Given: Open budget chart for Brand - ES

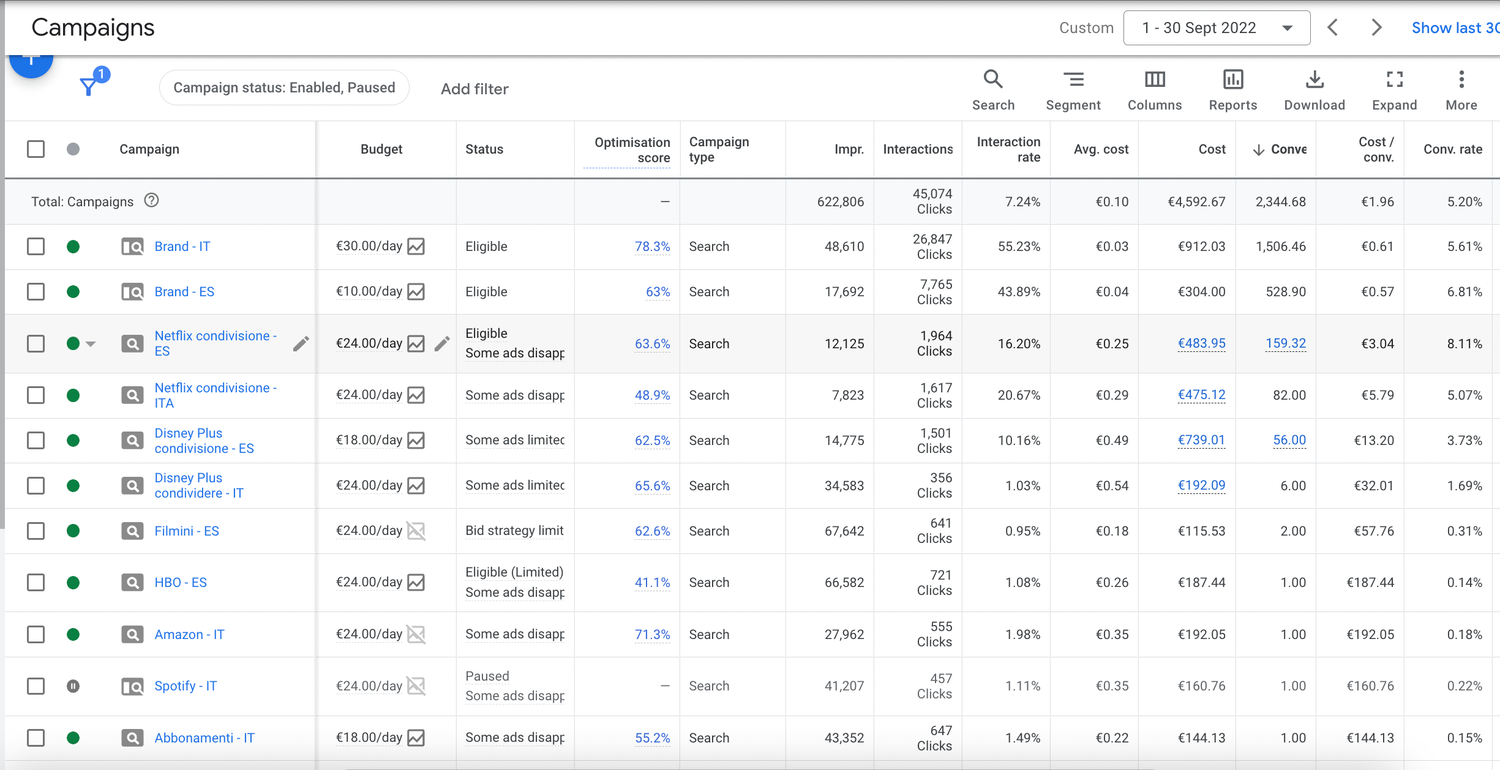Looking at the screenshot, I should (416, 292).
